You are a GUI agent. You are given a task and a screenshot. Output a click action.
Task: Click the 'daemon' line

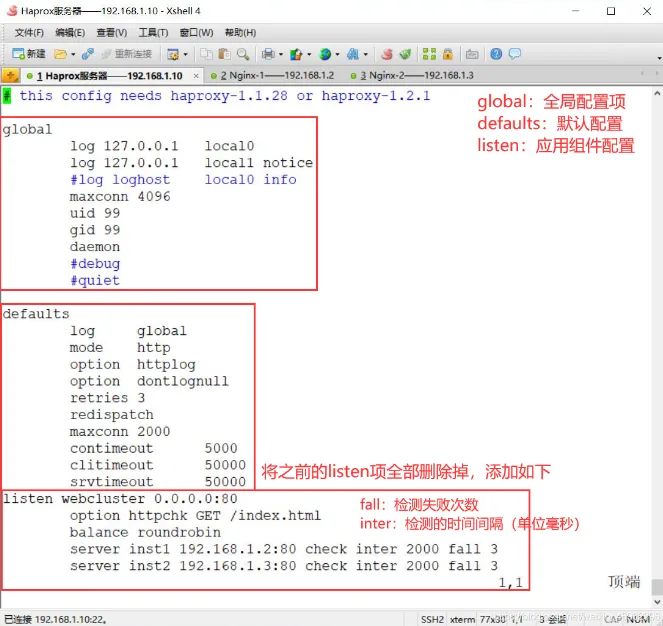[95, 247]
